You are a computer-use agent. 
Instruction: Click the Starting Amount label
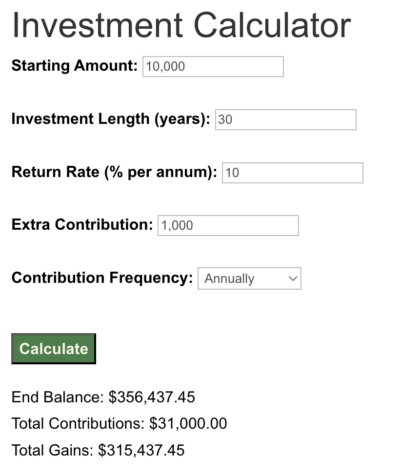[x=74, y=65]
